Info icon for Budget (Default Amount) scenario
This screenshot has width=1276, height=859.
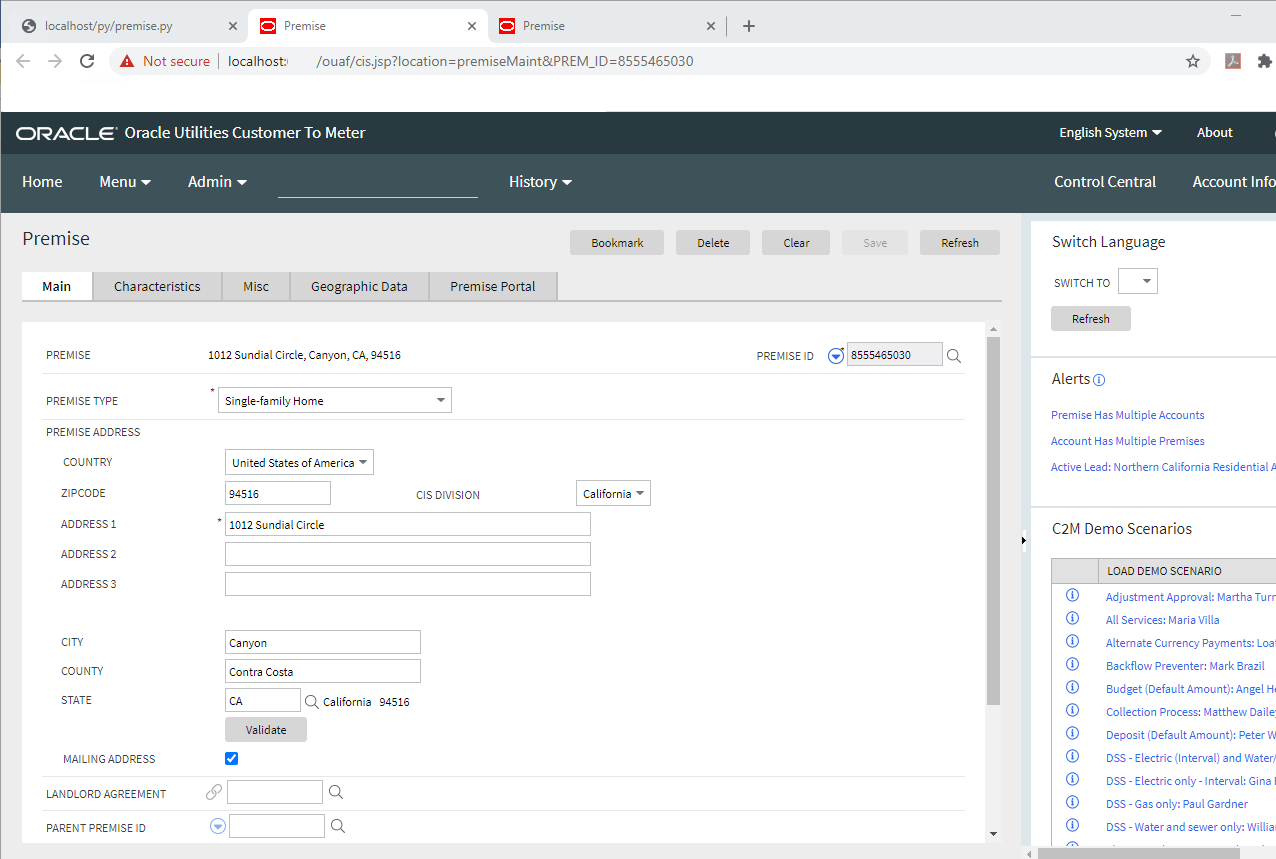coord(1073,687)
